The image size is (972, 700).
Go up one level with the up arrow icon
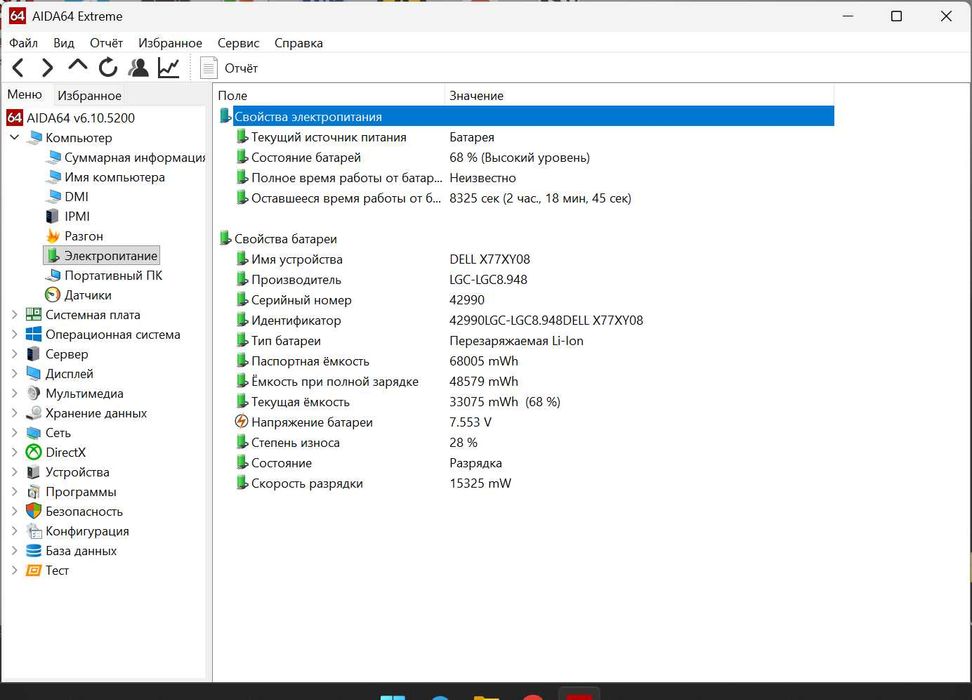(77, 65)
